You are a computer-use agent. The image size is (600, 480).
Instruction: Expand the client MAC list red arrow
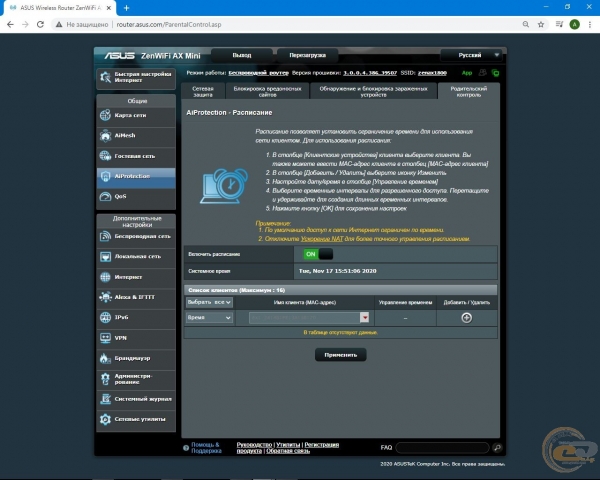click(365, 317)
